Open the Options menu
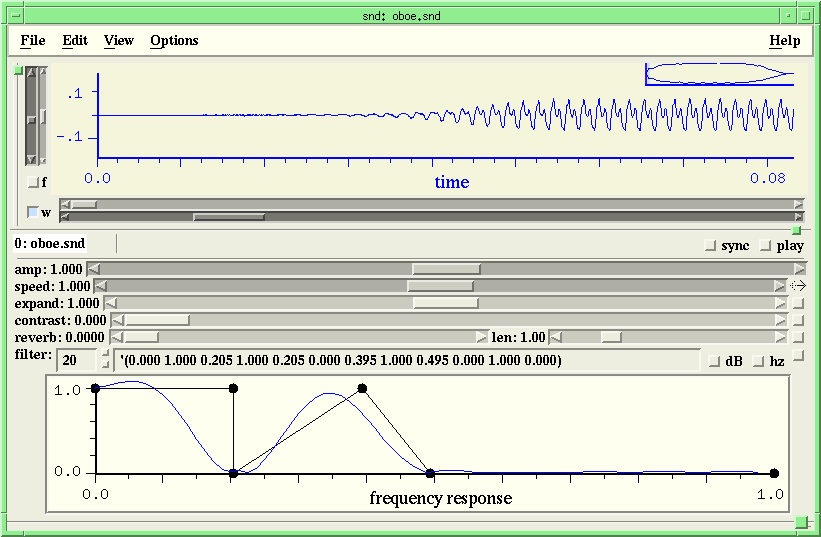Screen dimensions: 821x537 coord(174,41)
